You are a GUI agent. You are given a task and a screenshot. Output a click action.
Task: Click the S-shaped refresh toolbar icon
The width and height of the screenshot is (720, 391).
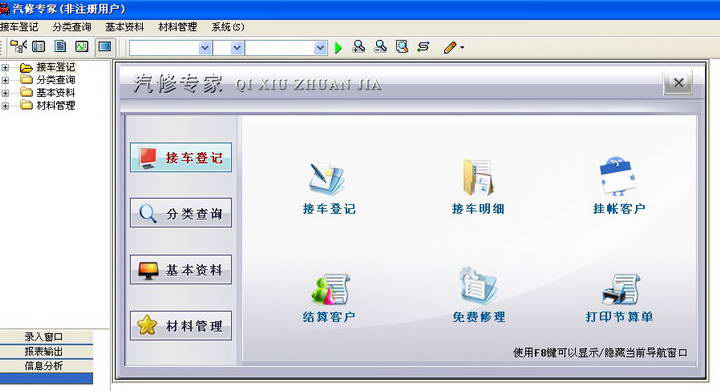pos(423,46)
